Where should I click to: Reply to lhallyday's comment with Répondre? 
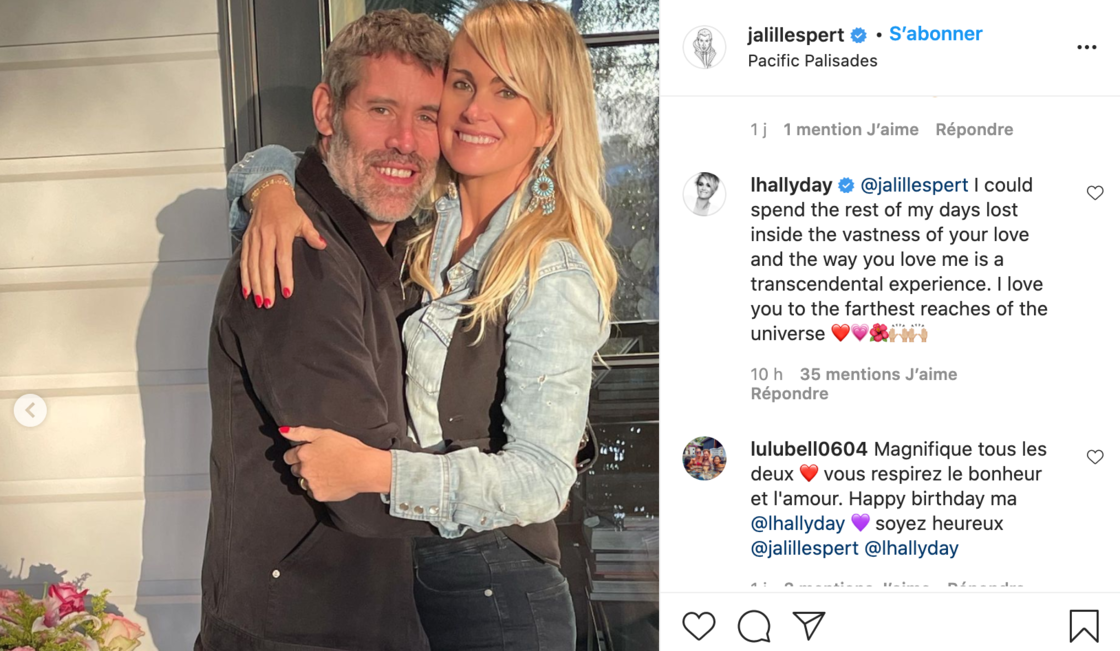coord(789,393)
